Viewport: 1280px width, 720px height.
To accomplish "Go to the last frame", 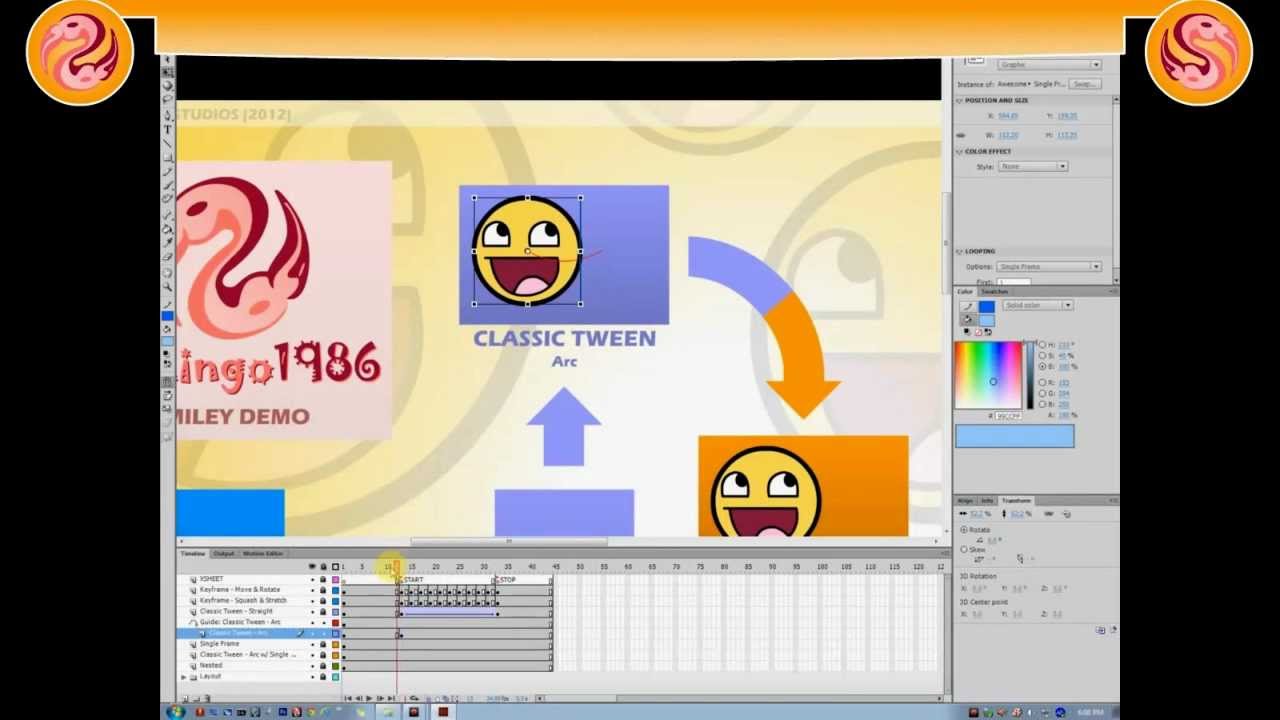I will point(392,698).
